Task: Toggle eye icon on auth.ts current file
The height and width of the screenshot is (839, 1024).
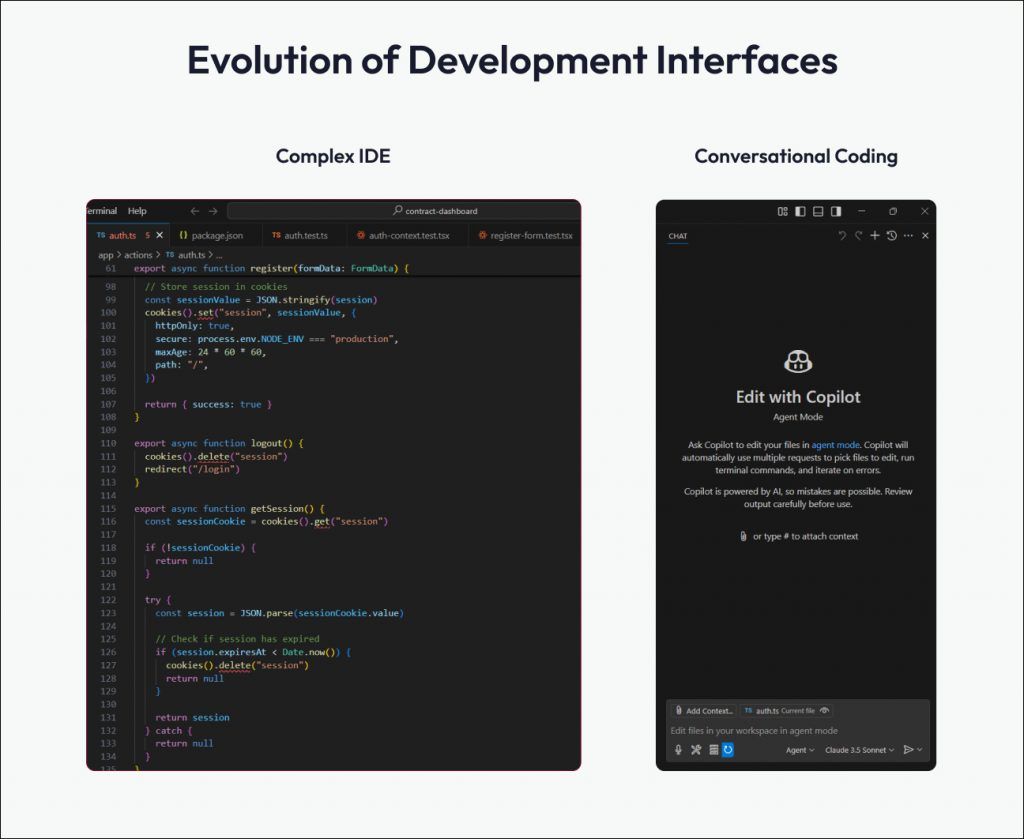Action: [x=825, y=710]
